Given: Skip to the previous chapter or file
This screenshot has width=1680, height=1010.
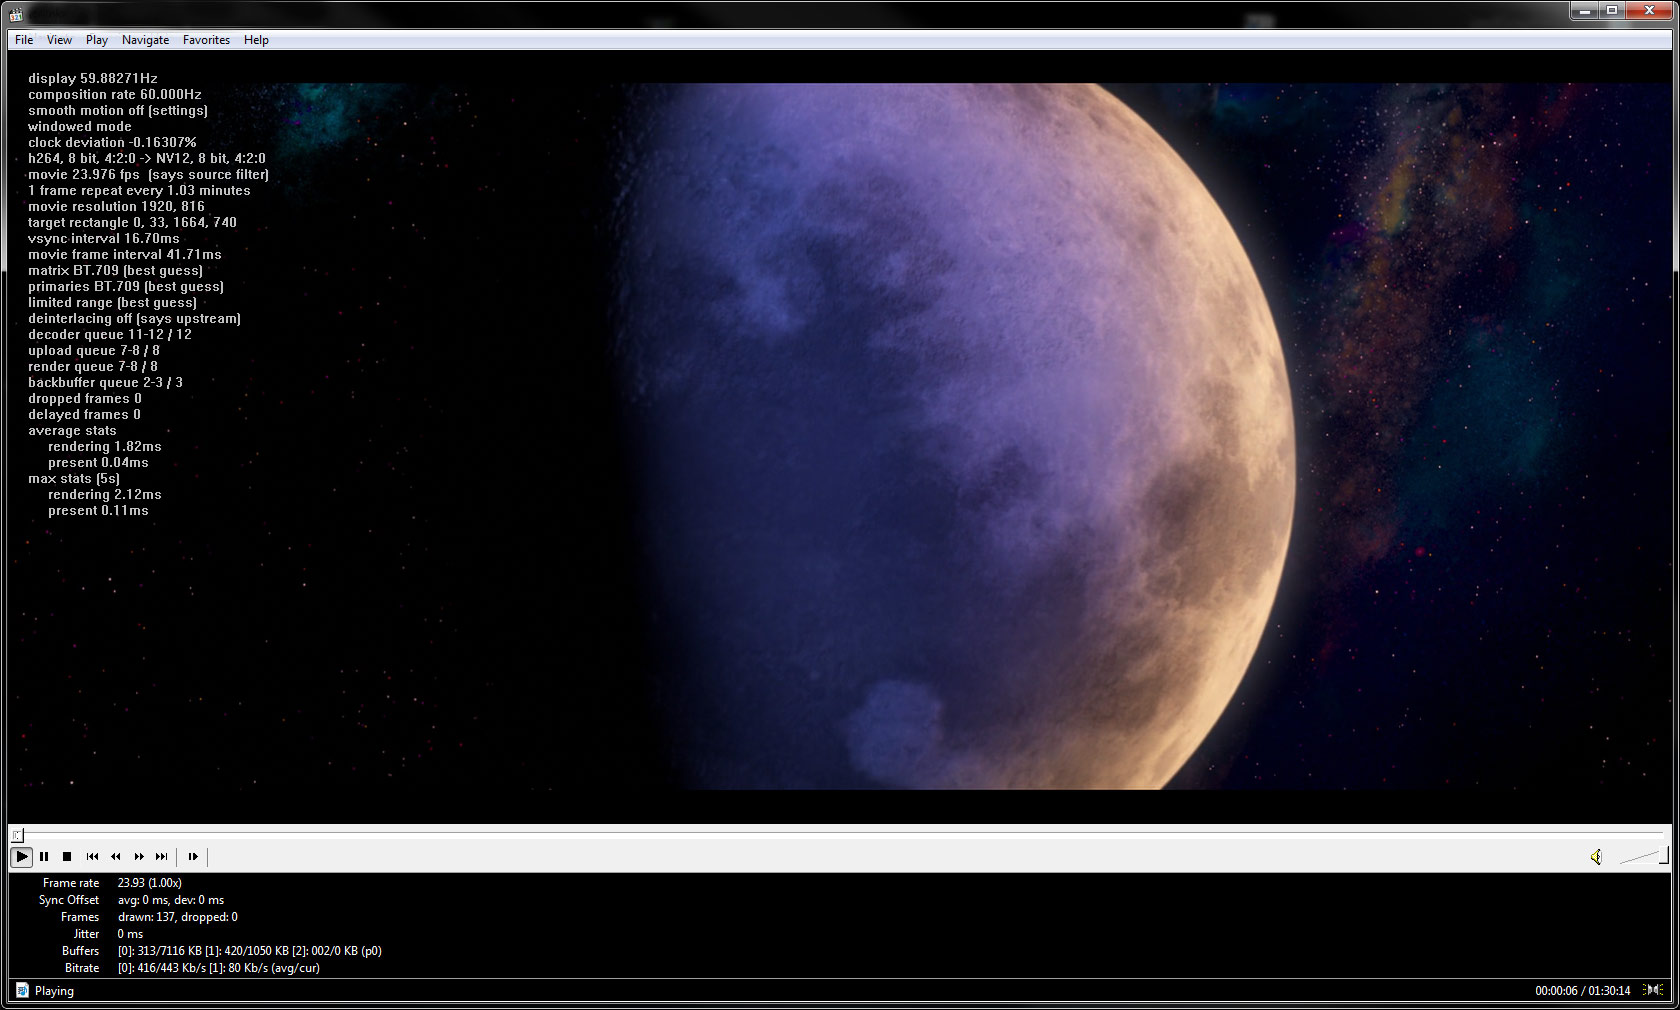Looking at the screenshot, I should (x=92, y=857).
